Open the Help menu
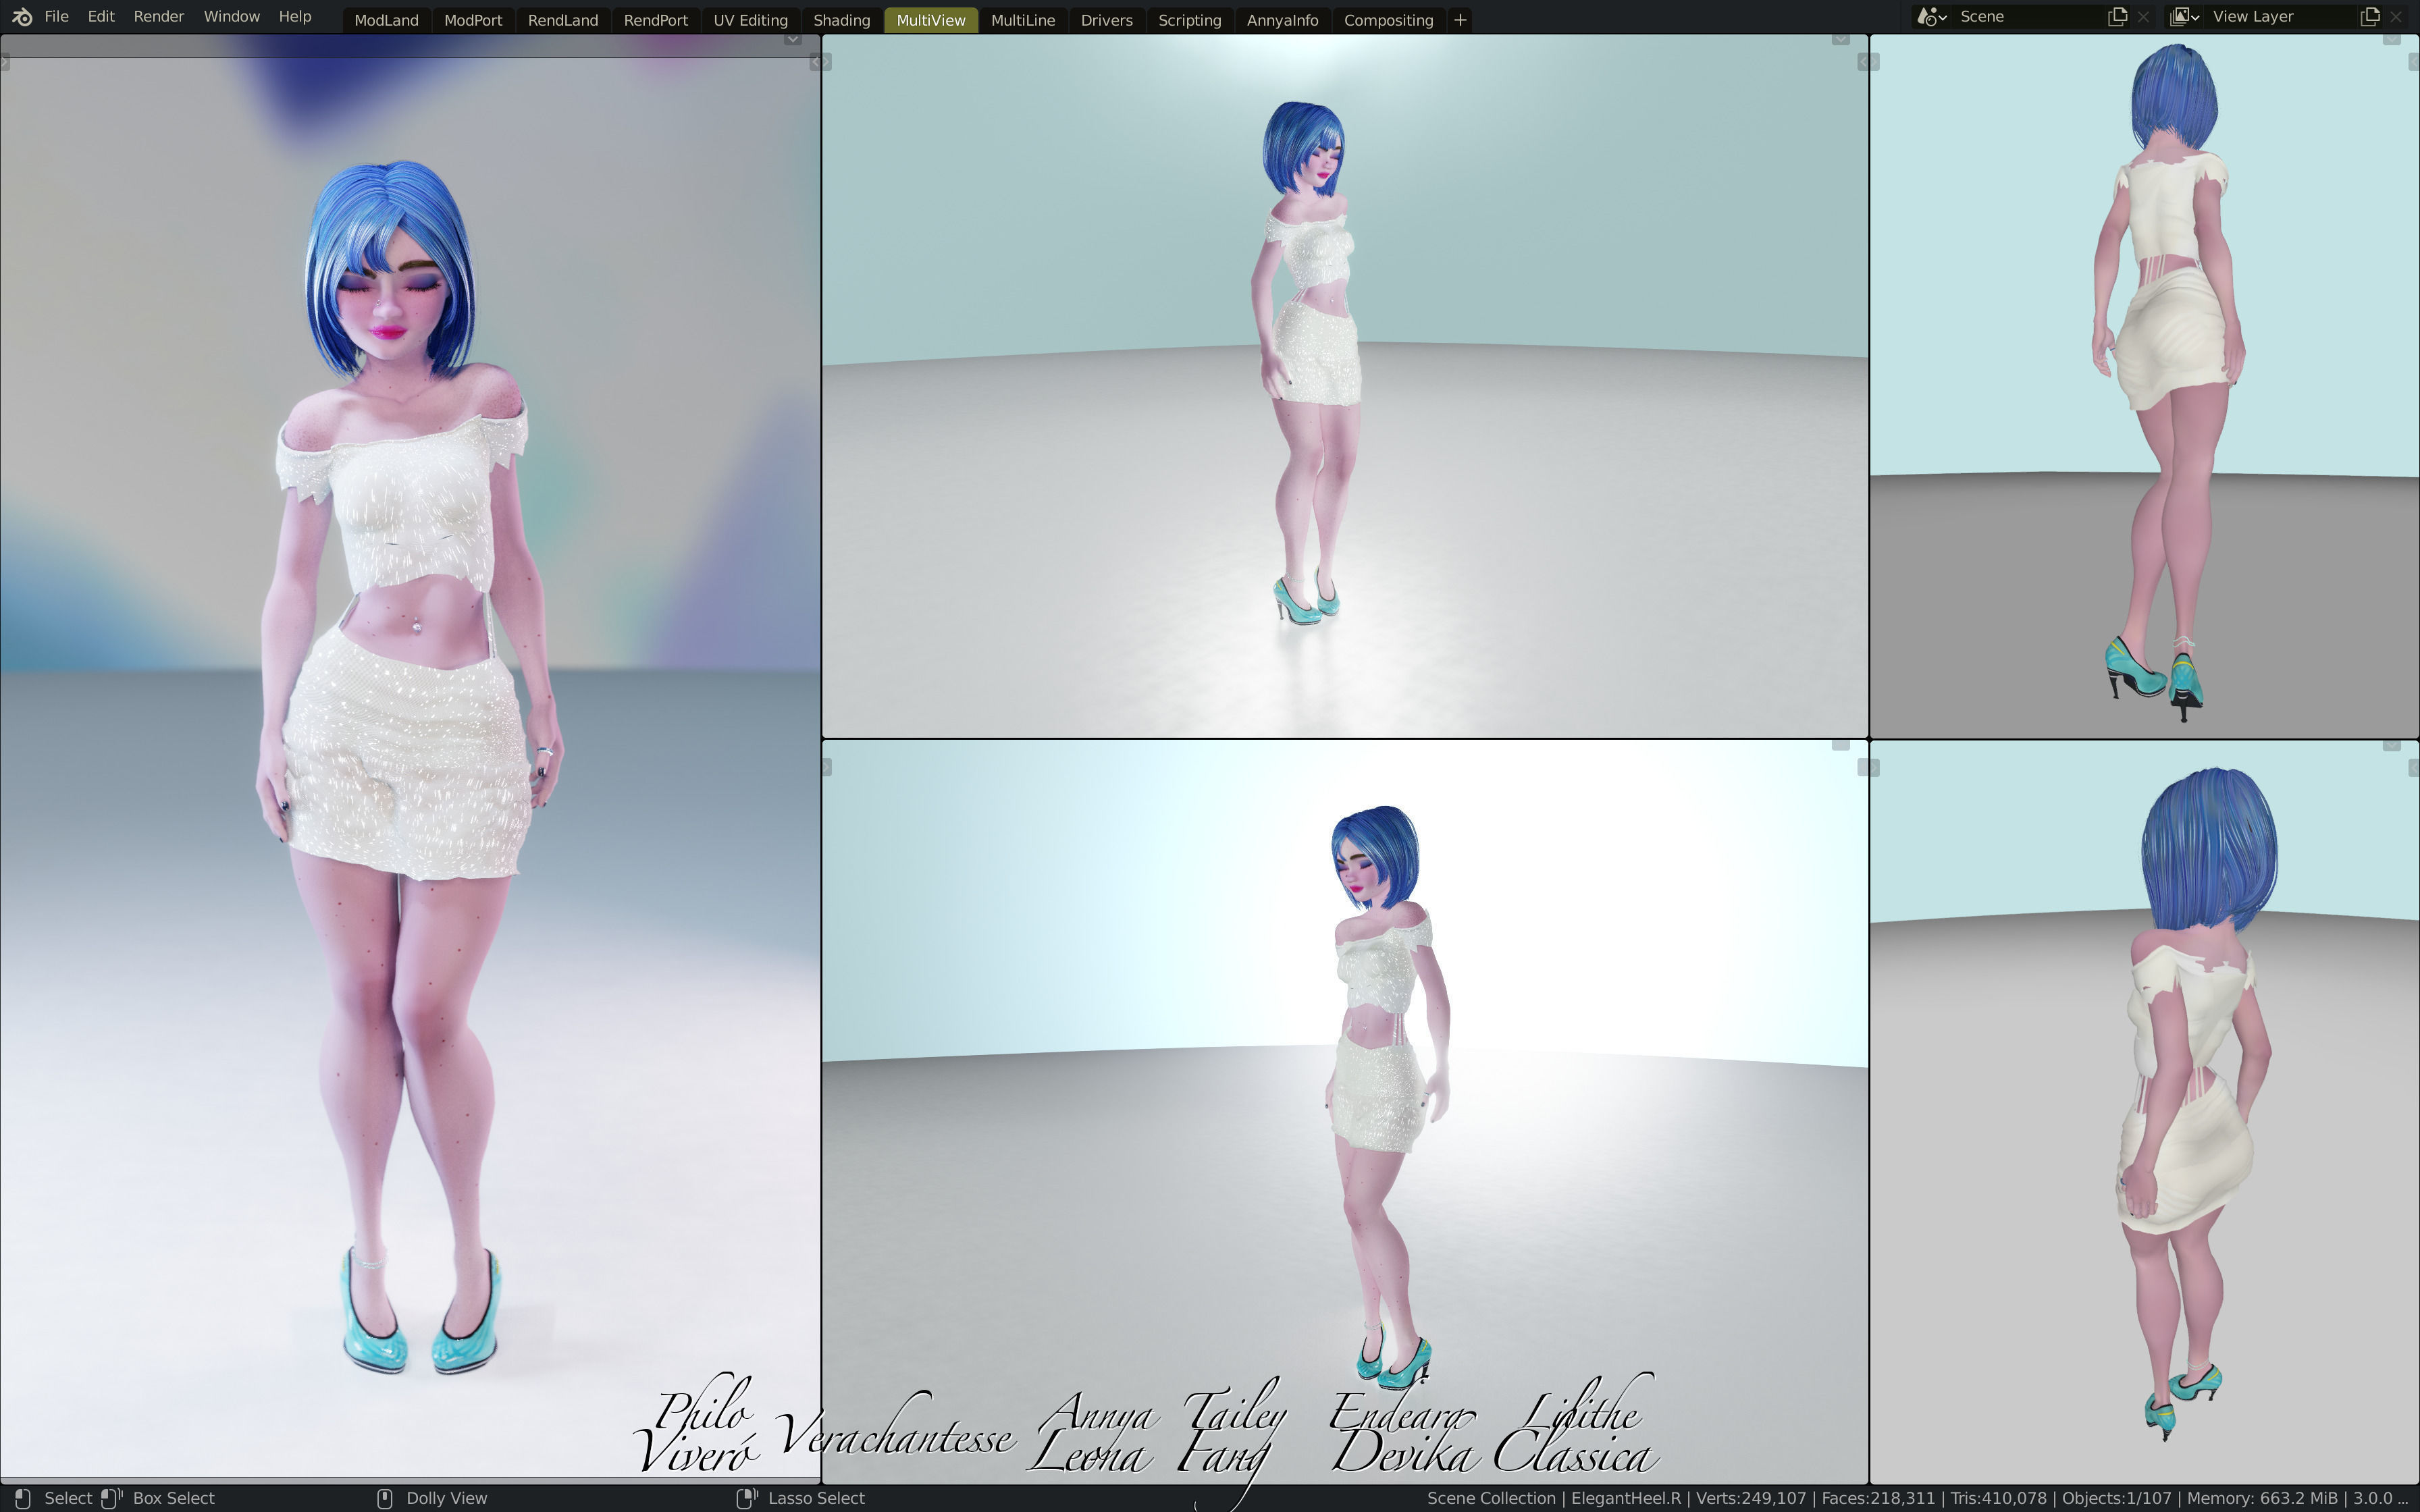This screenshot has height=1512, width=2420. coord(294,17)
